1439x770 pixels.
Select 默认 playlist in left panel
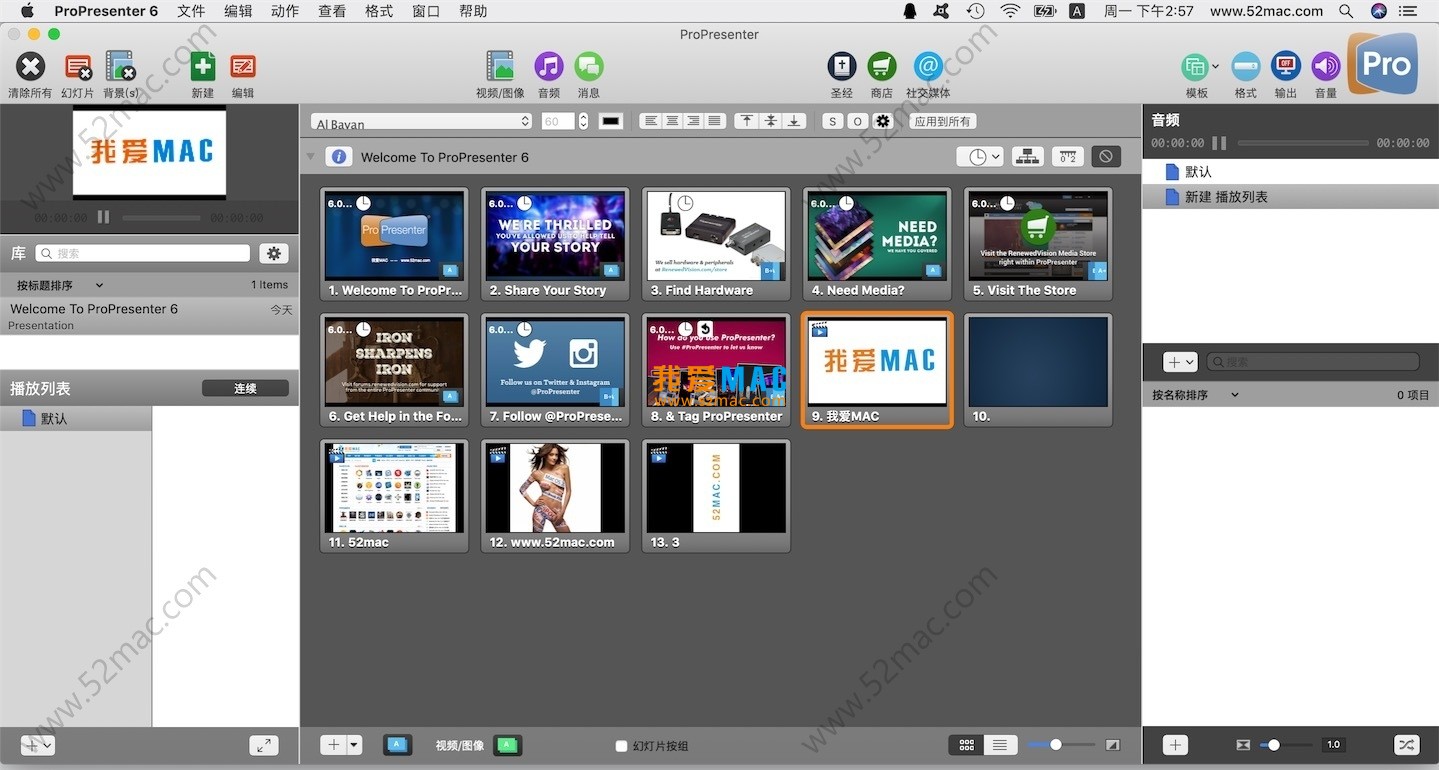point(76,419)
